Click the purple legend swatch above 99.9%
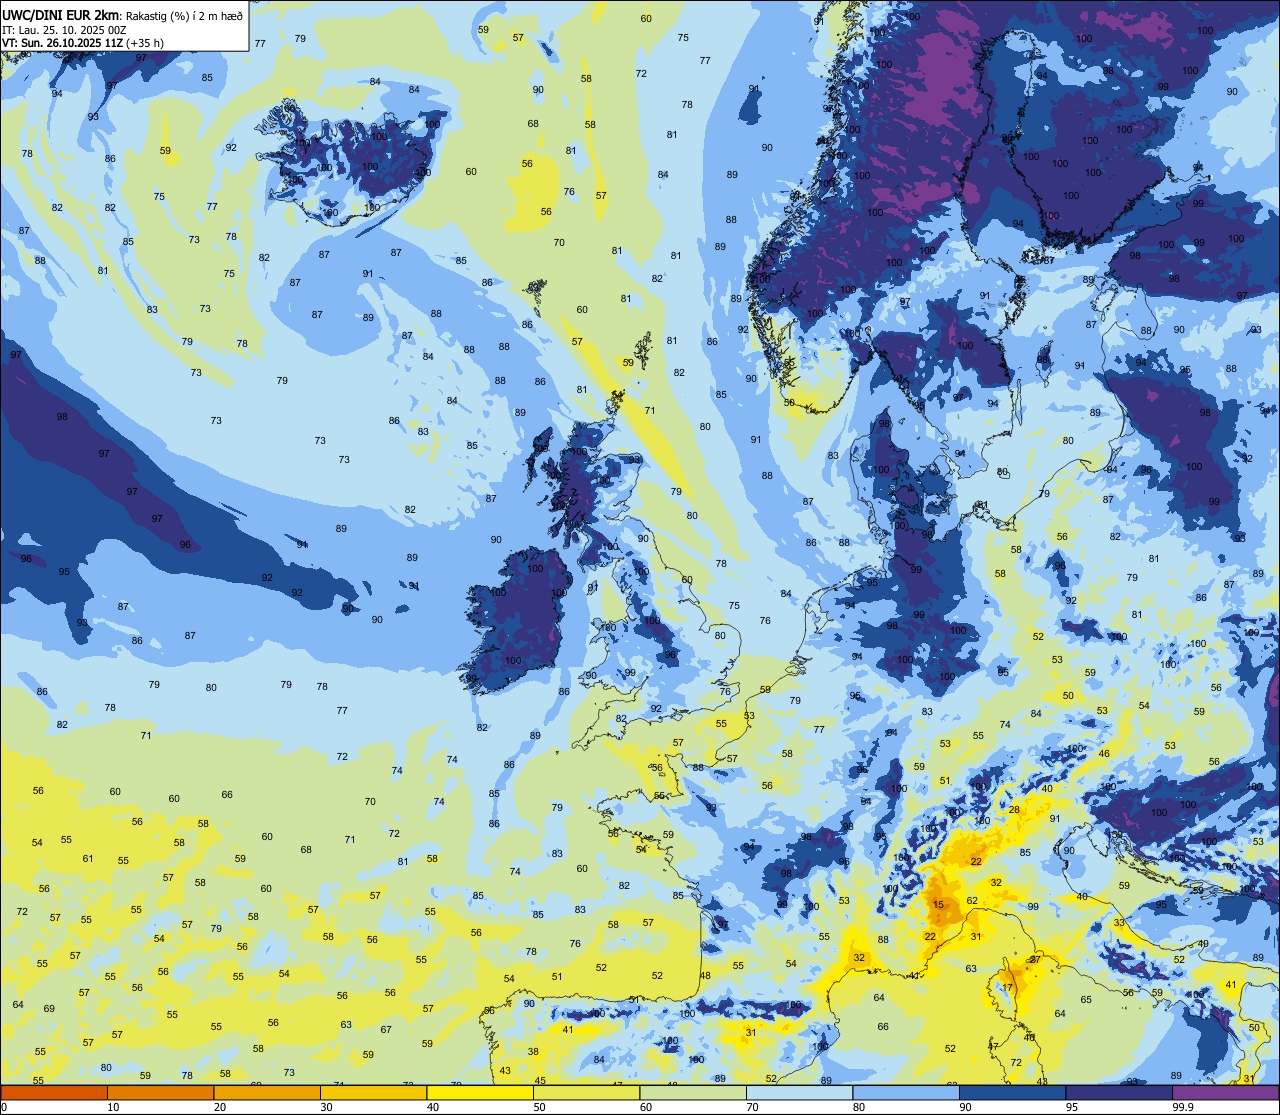1280x1115 pixels. [x=1225, y=1092]
